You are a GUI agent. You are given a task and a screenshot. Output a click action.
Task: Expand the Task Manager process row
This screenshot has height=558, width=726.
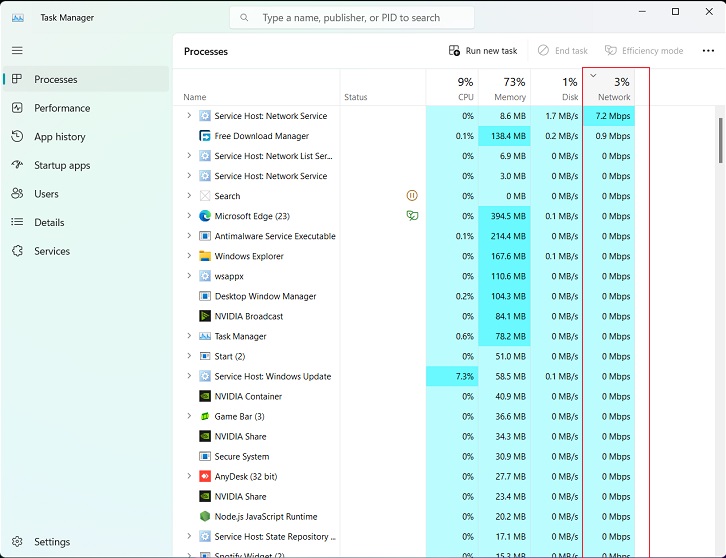pos(189,336)
